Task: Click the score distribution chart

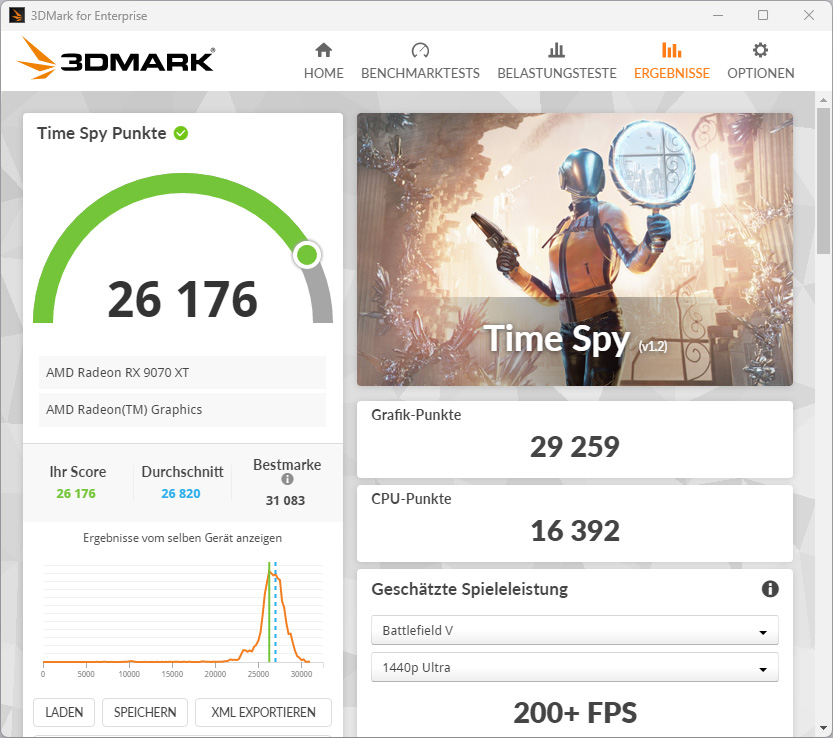Action: coord(183,620)
